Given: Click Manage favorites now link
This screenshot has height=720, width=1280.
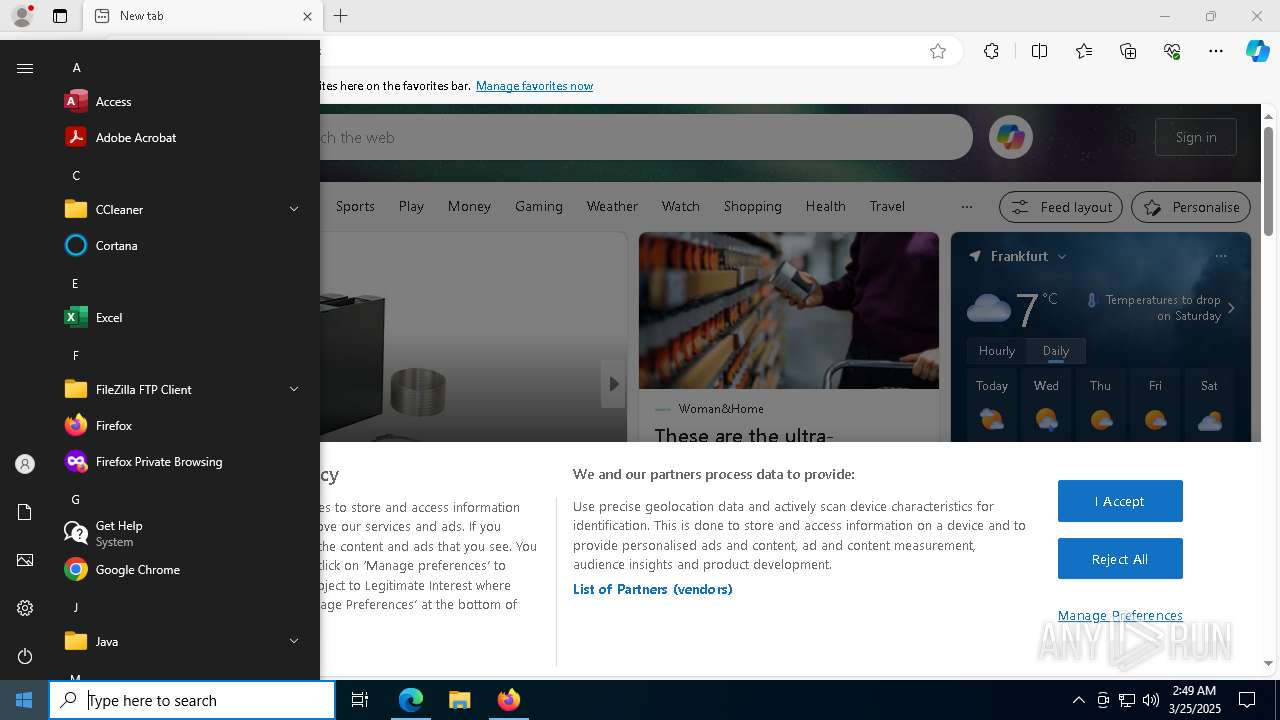Looking at the screenshot, I should point(534,86).
